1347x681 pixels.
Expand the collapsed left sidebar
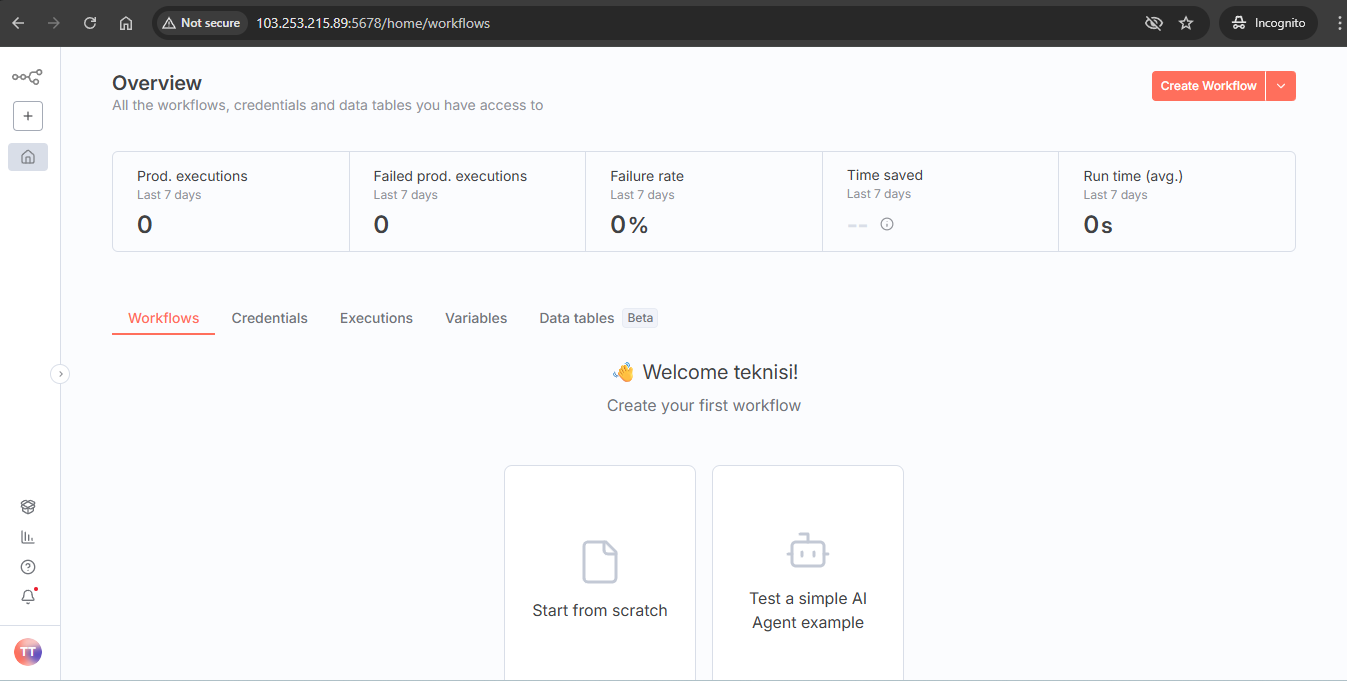coord(60,374)
